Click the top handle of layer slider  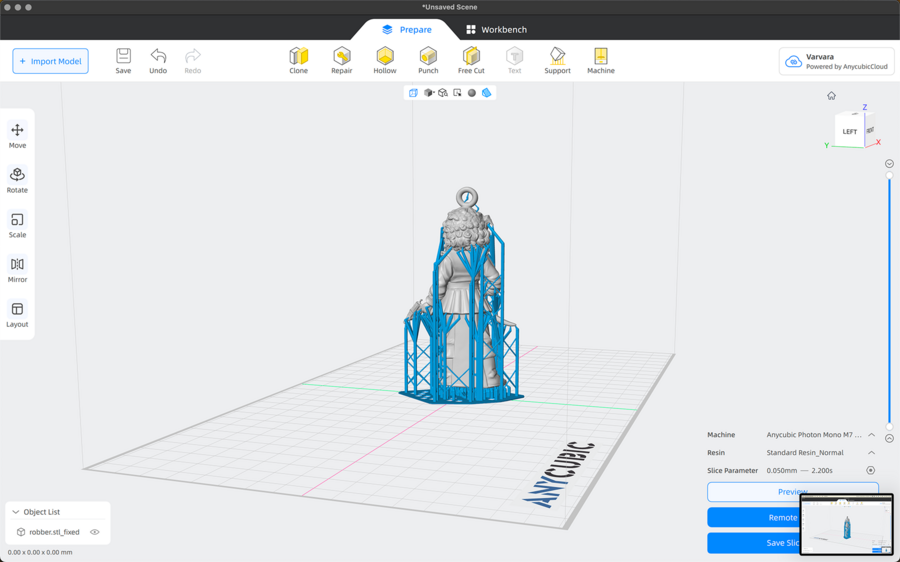coord(889,176)
